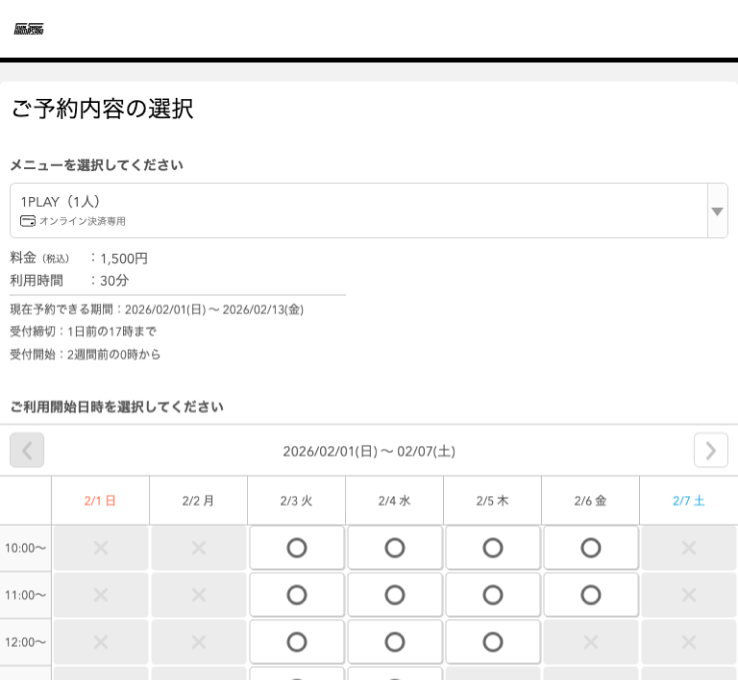
Task: Click the 12:00〜 time row label
Action: [25, 642]
